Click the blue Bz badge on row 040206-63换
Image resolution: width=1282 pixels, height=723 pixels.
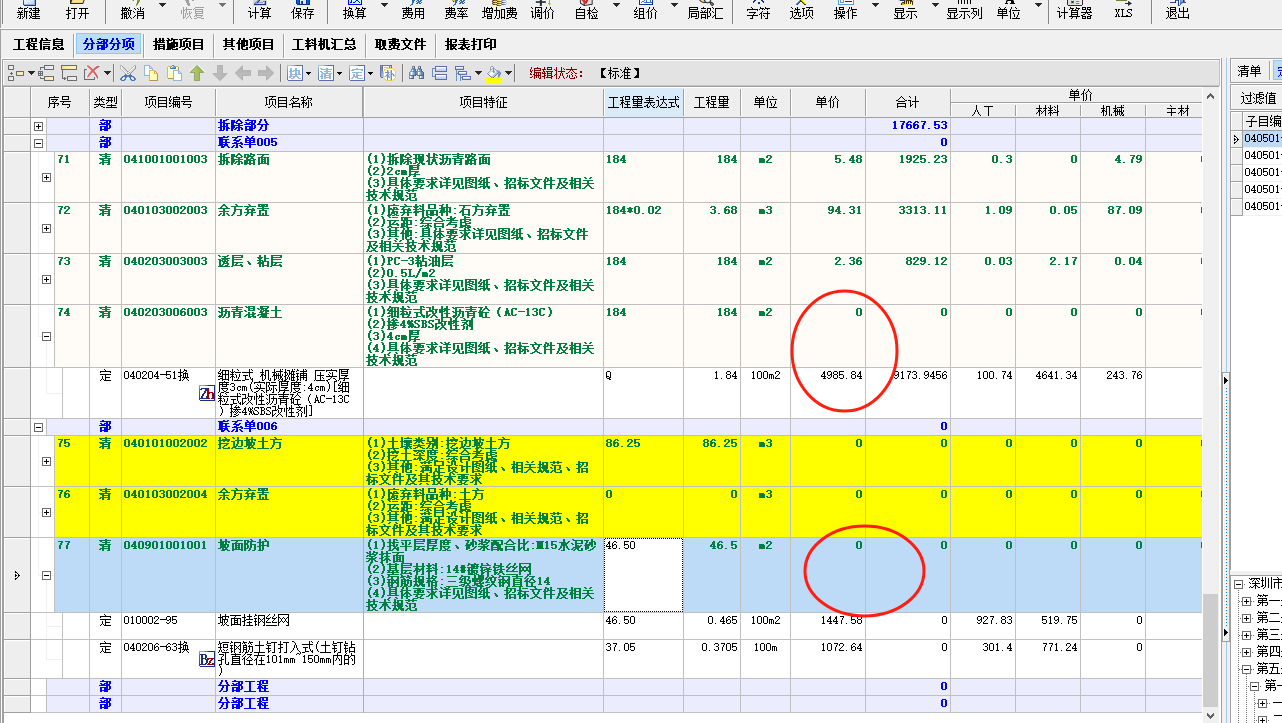pyautogui.click(x=207, y=659)
